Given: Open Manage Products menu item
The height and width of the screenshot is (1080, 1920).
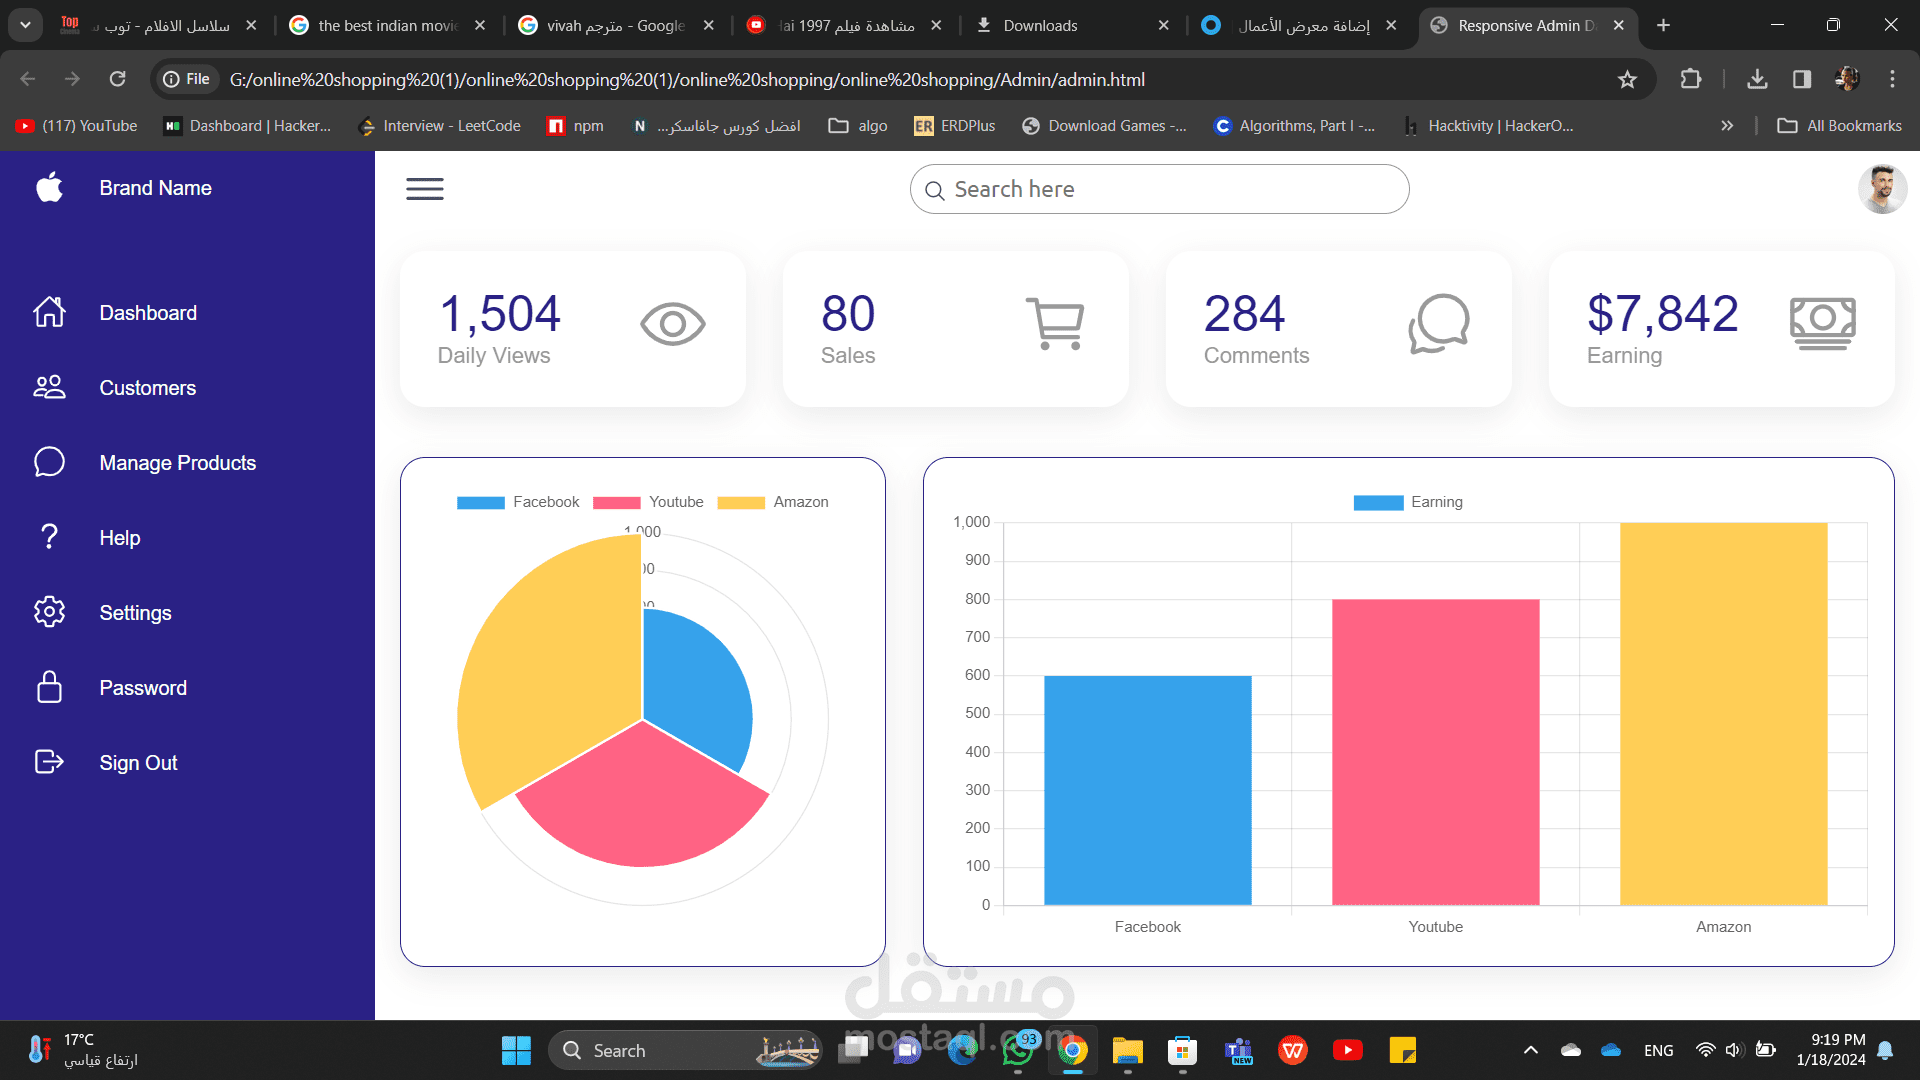Looking at the screenshot, I should pyautogui.click(x=177, y=463).
